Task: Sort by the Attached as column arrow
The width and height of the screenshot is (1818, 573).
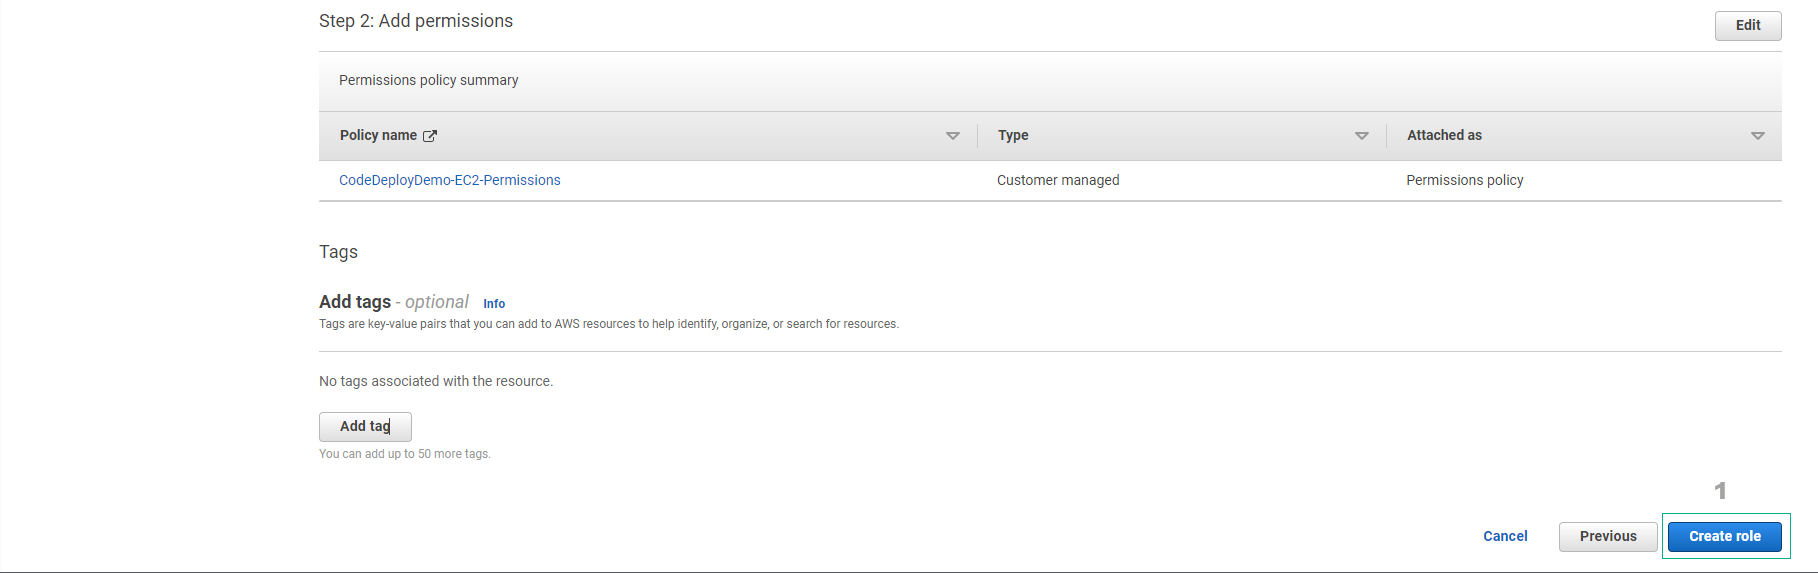Action: point(1757,136)
